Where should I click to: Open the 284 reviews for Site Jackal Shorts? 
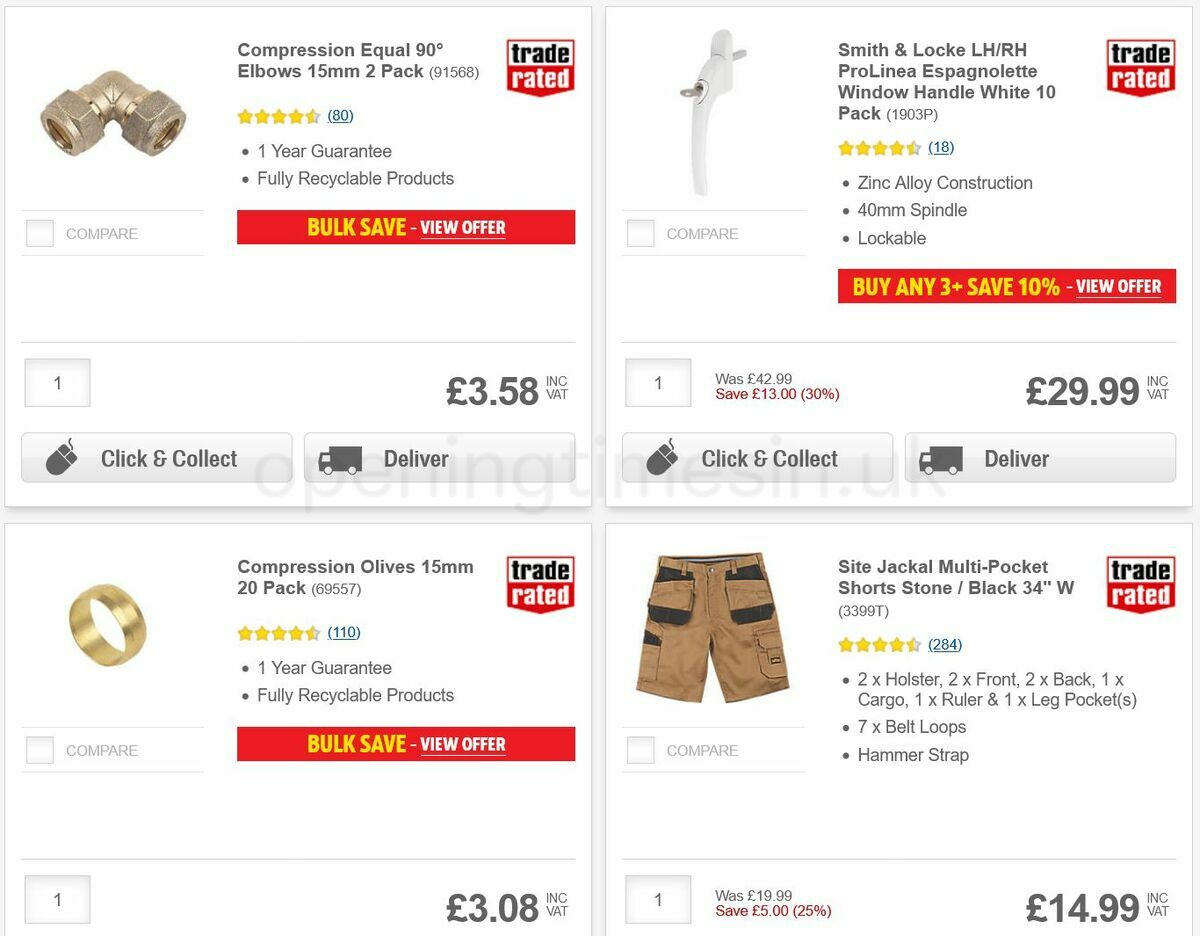pyautogui.click(x=945, y=644)
